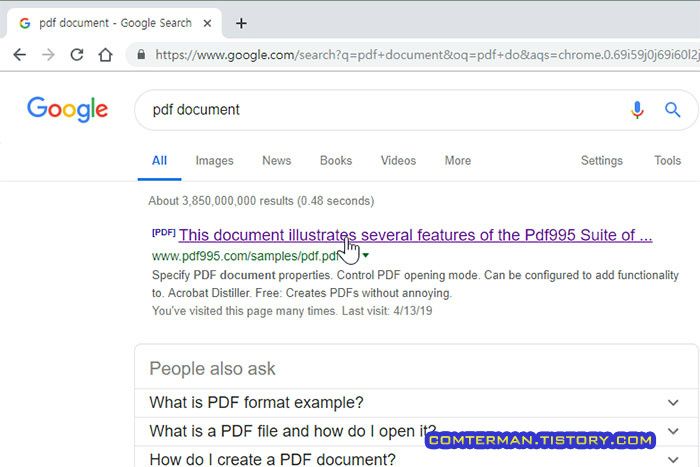The image size is (700, 467).
Task: Open a new tab with plus button
Action: 241,23
